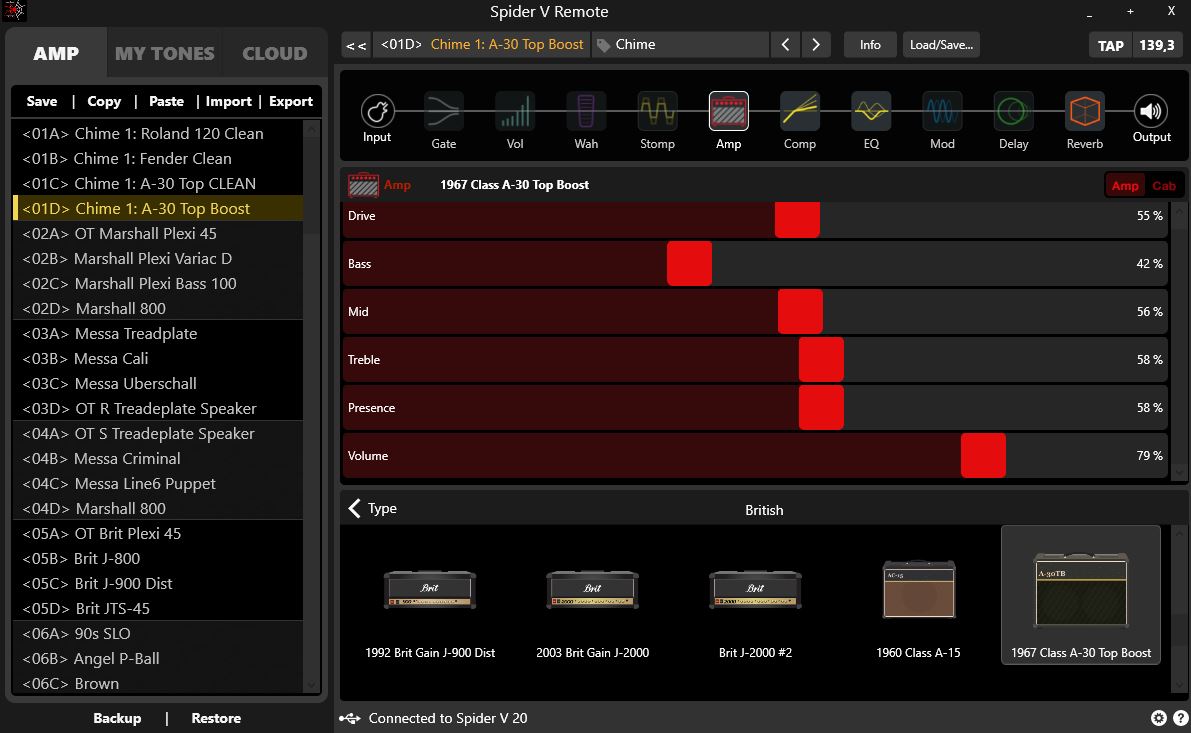
Task: Select the Brit J-2000 #2 amp
Action: [755, 596]
